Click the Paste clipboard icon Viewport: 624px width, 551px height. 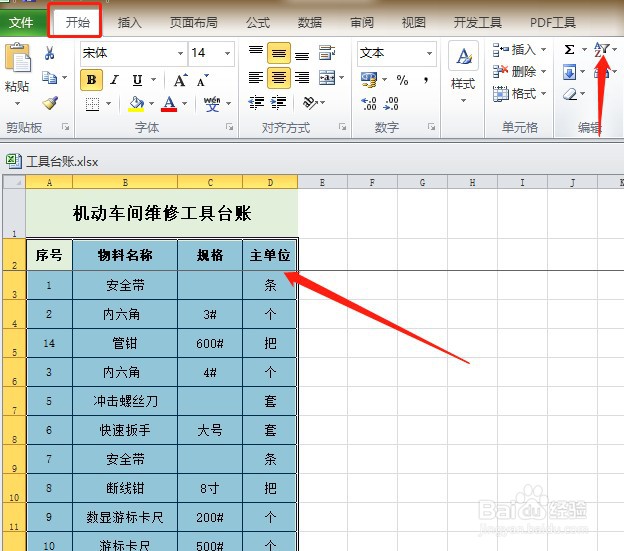click(x=17, y=57)
